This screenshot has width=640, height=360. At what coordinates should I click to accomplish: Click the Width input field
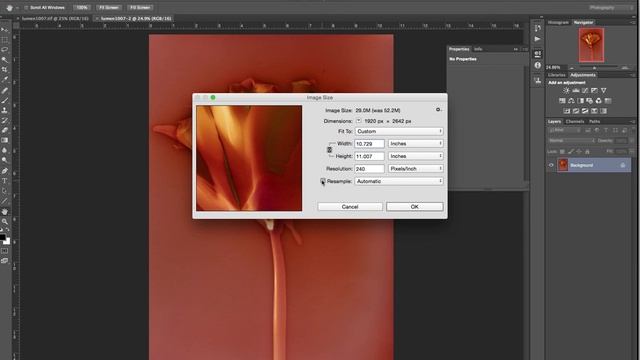pos(369,144)
